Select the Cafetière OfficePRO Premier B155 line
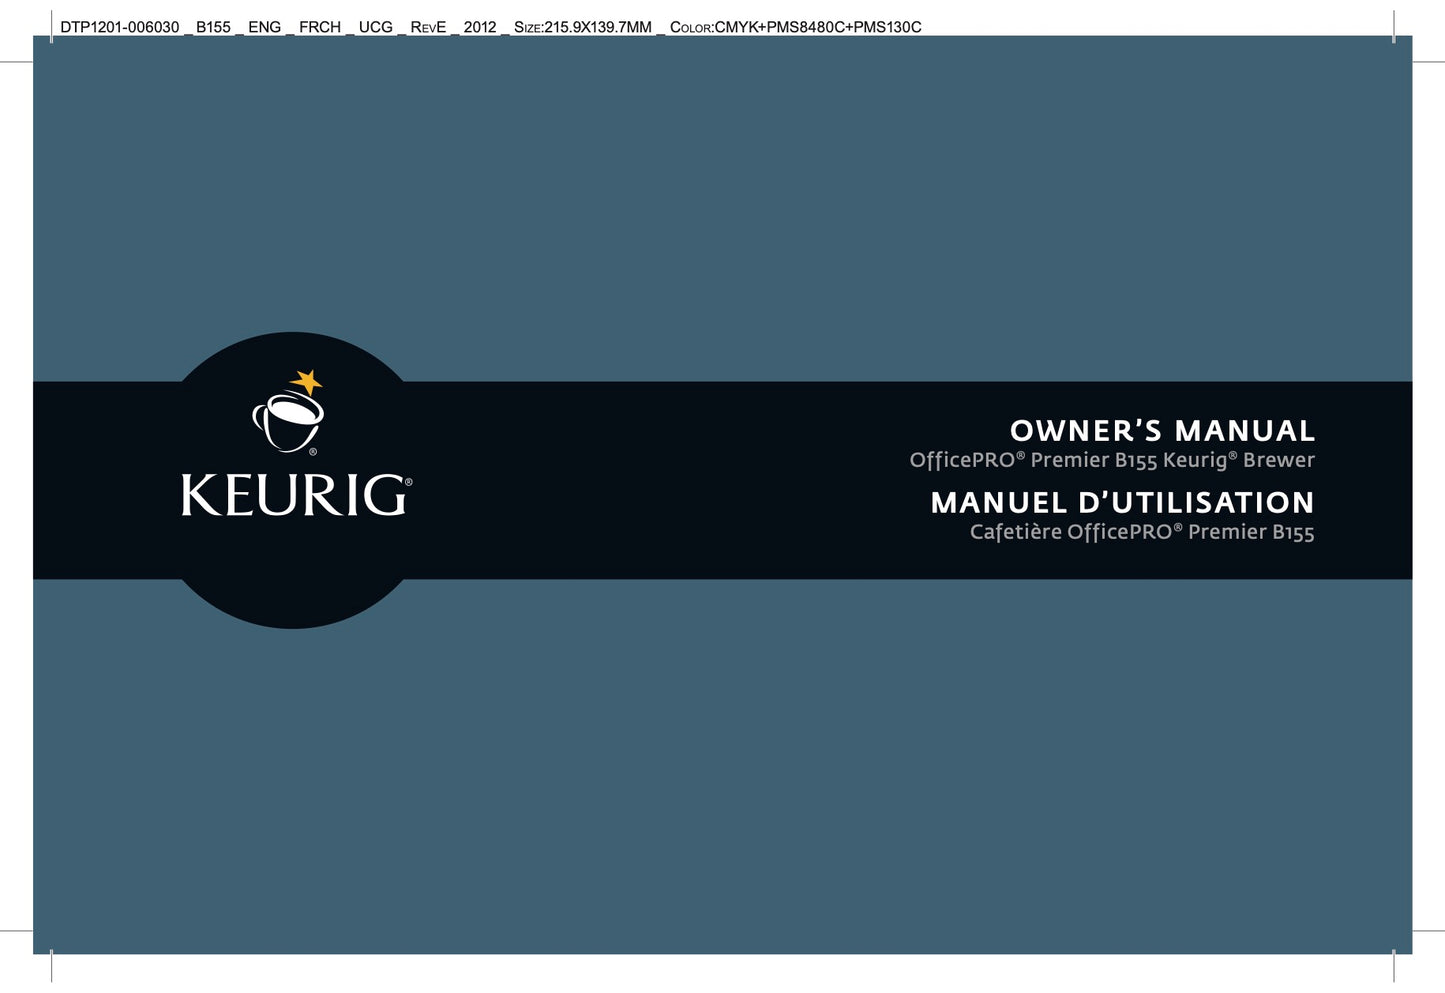This screenshot has height=993, width=1445. pyautogui.click(x=1141, y=532)
